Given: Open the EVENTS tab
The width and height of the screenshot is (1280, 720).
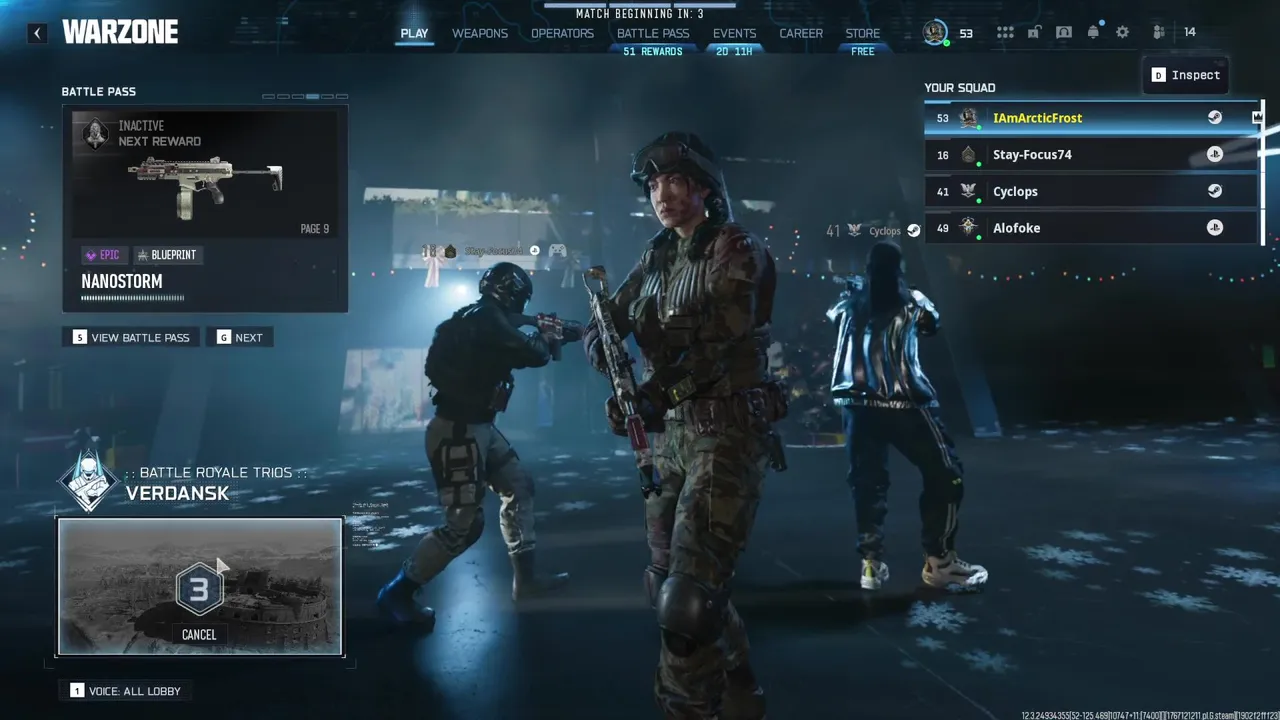Looking at the screenshot, I should click(734, 33).
